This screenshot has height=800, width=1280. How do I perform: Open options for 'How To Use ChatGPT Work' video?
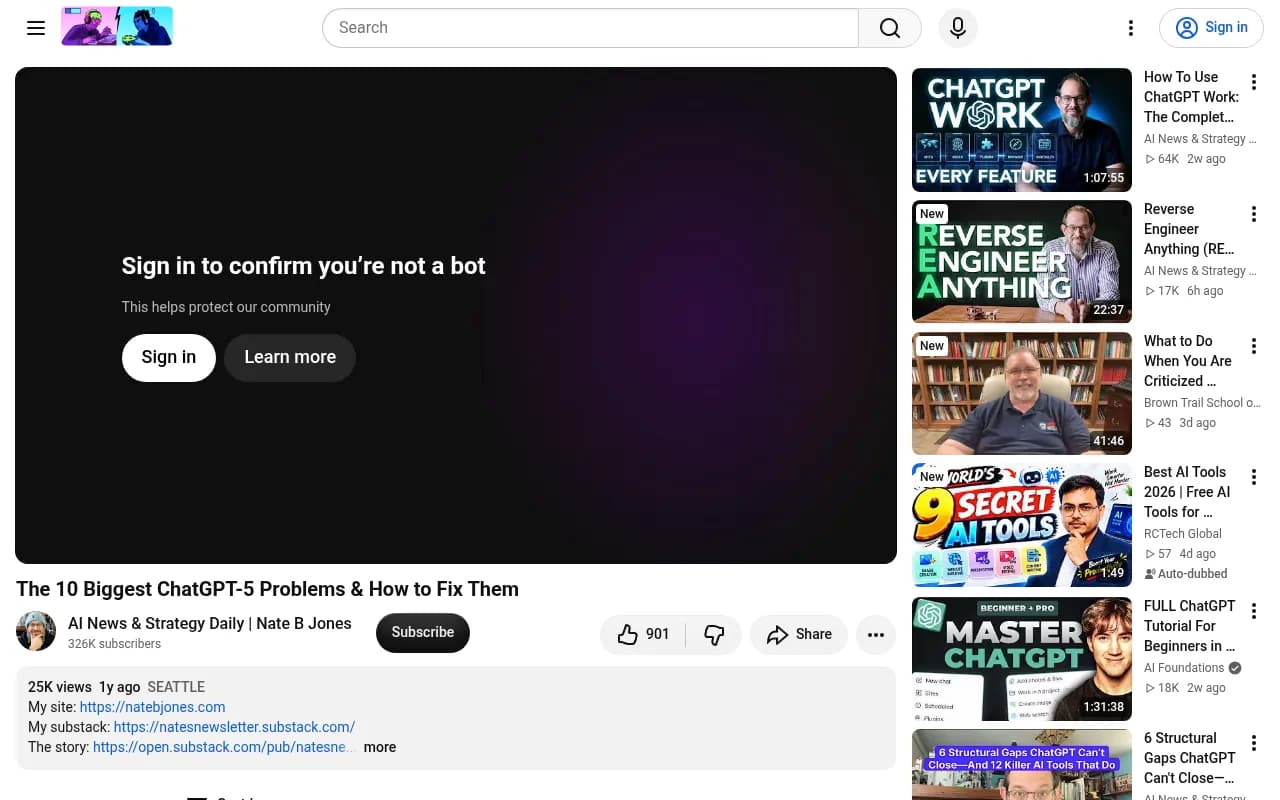(1254, 82)
